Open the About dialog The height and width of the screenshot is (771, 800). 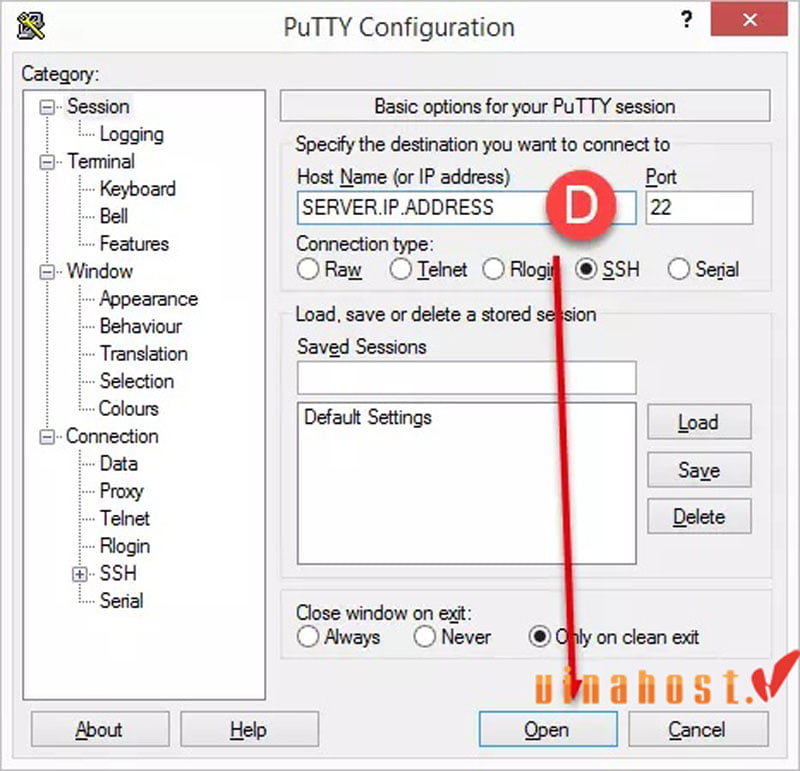pyautogui.click(x=99, y=729)
